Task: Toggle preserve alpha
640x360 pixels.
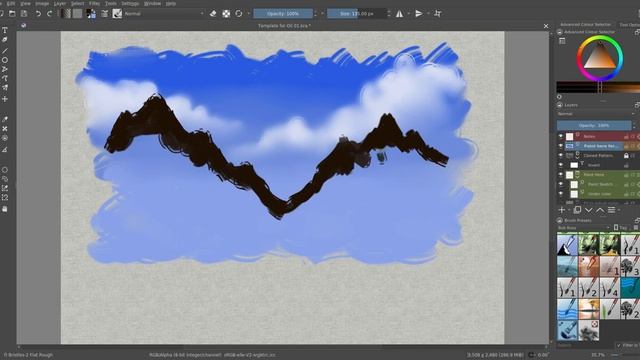Action: pos(226,13)
